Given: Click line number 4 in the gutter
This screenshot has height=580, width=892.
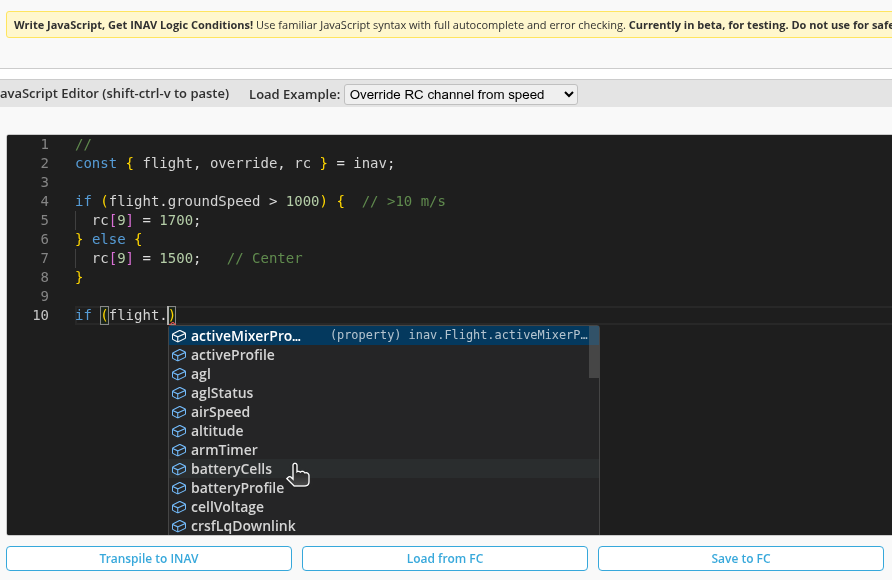Looking at the screenshot, I should click(44, 201).
